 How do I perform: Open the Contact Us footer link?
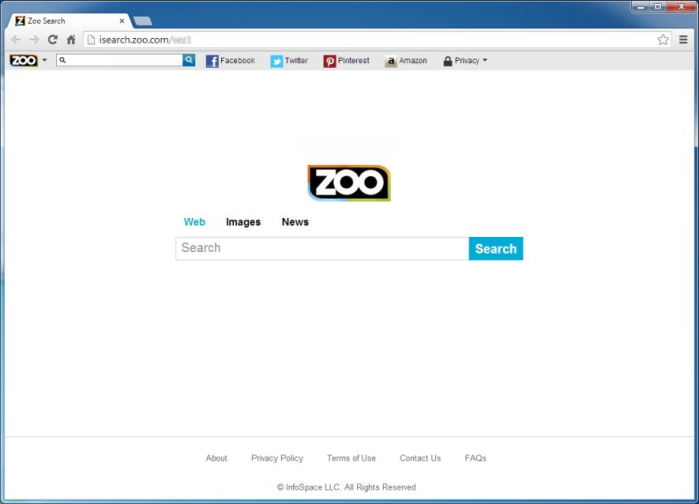[x=420, y=458]
